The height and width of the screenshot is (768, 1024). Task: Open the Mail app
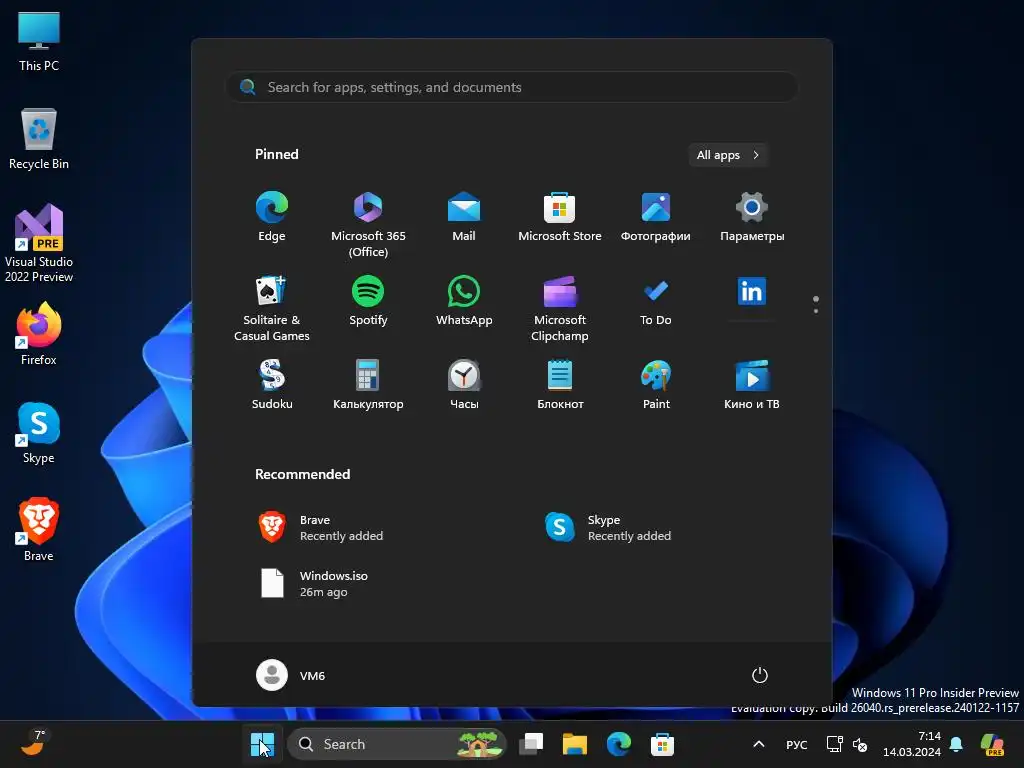pos(464,217)
